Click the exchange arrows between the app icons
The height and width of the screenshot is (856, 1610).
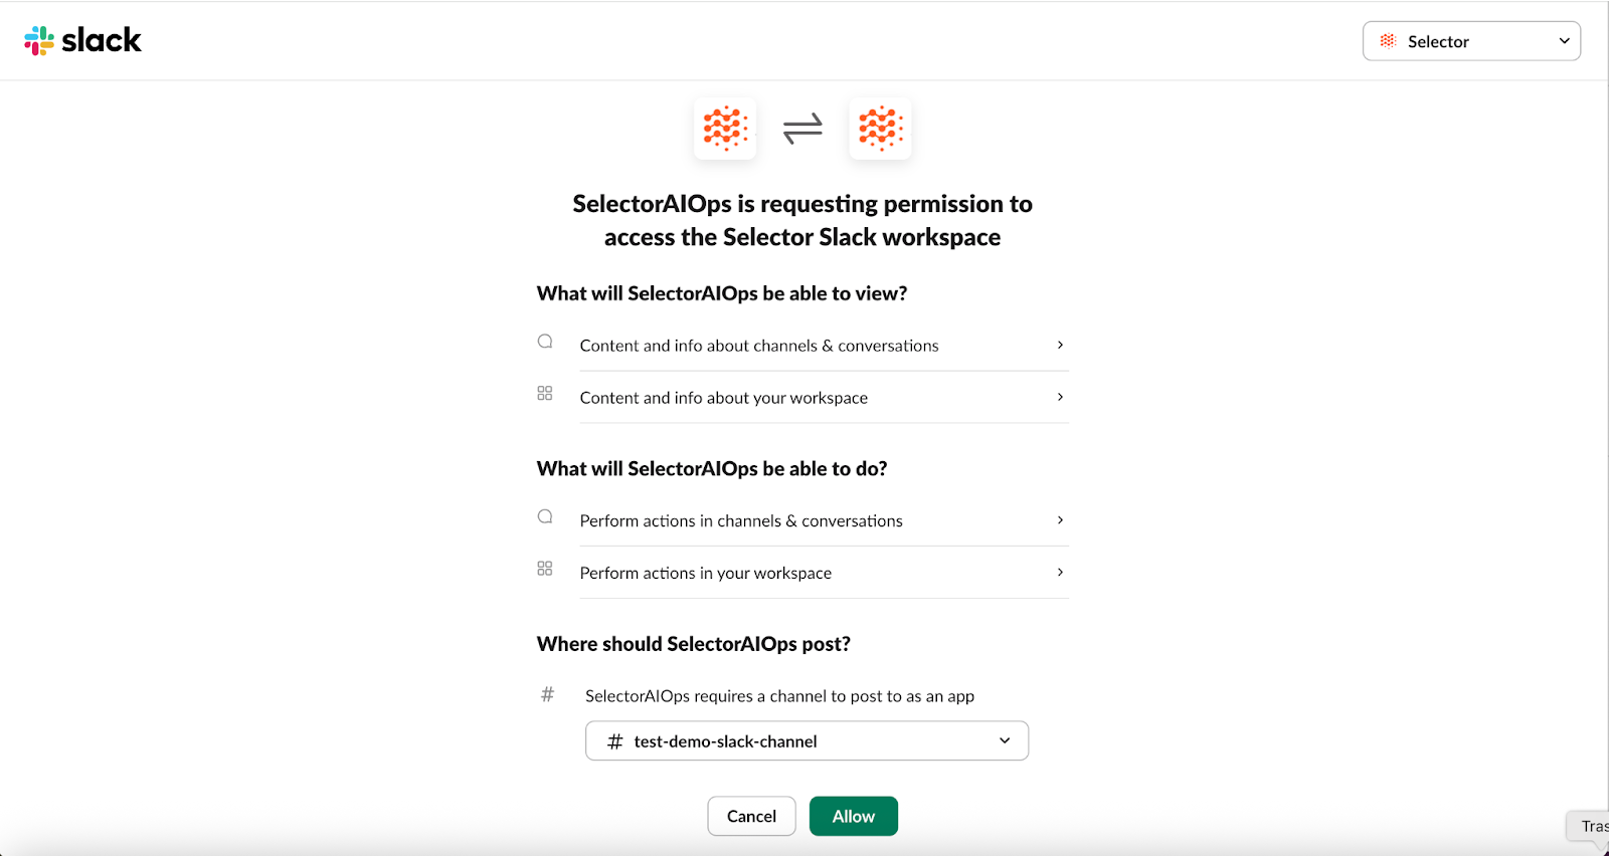pyautogui.click(x=802, y=128)
